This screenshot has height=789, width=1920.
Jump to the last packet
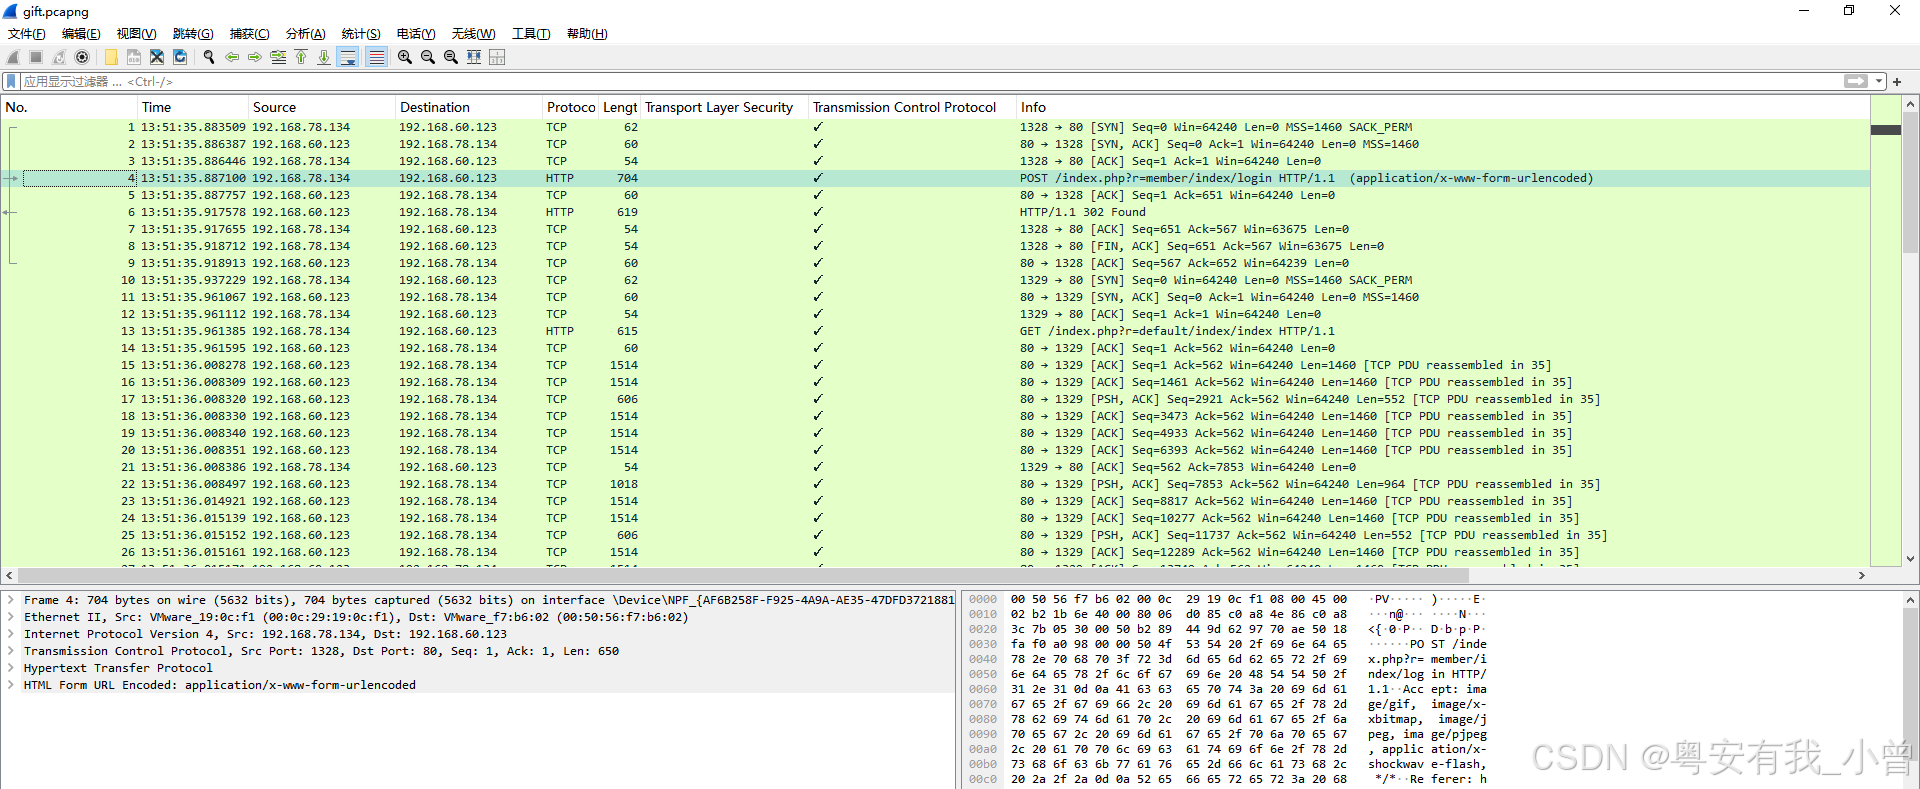324,57
